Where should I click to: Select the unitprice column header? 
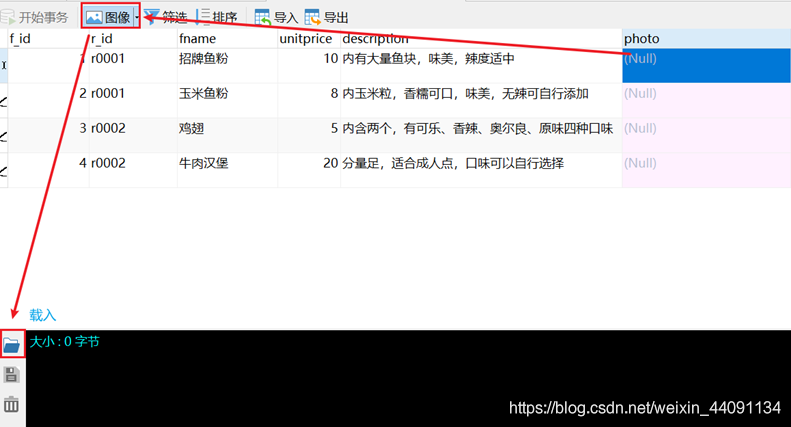click(x=309, y=39)
